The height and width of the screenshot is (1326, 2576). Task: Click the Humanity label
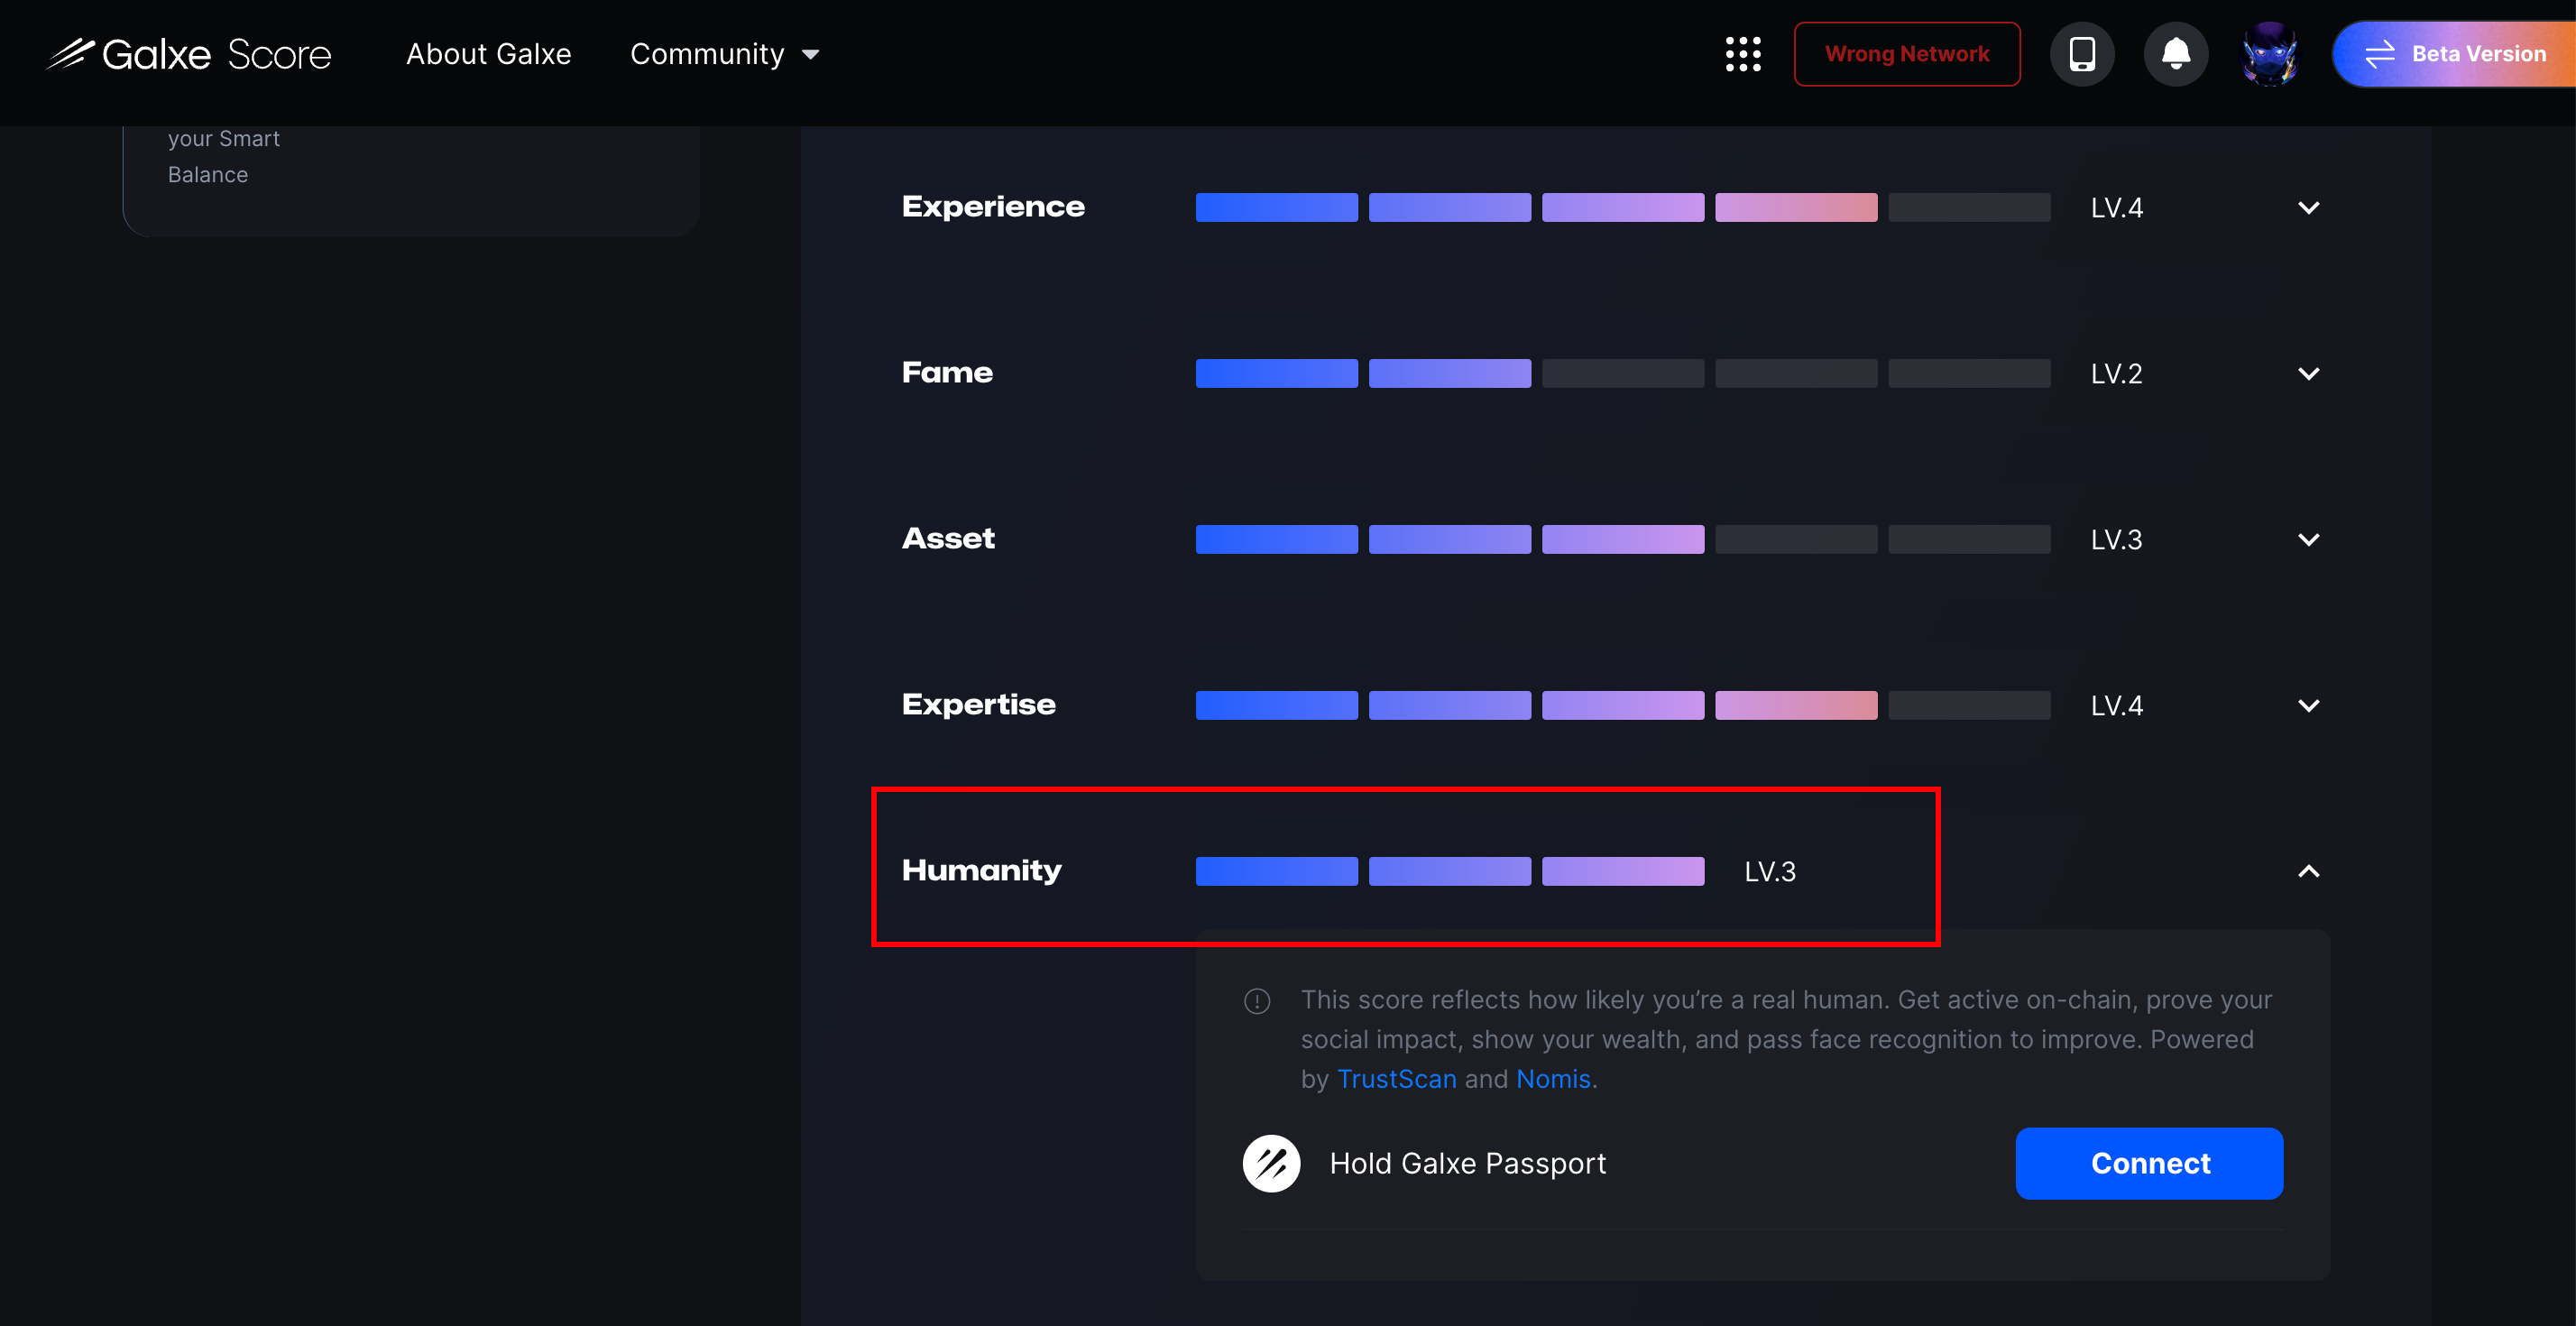(981, 871)
